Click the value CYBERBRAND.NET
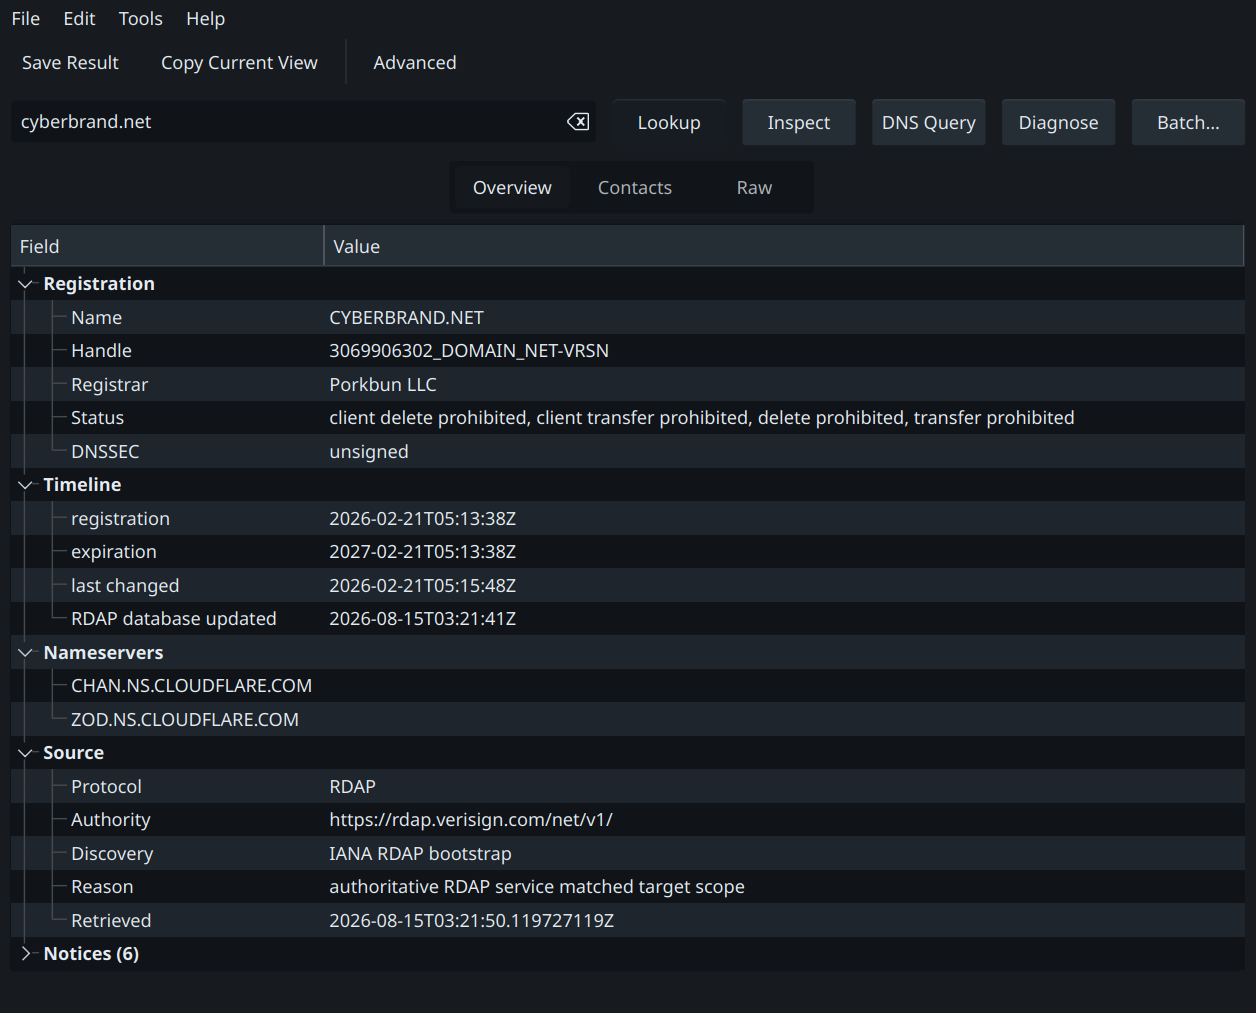 tap(406, 318)
